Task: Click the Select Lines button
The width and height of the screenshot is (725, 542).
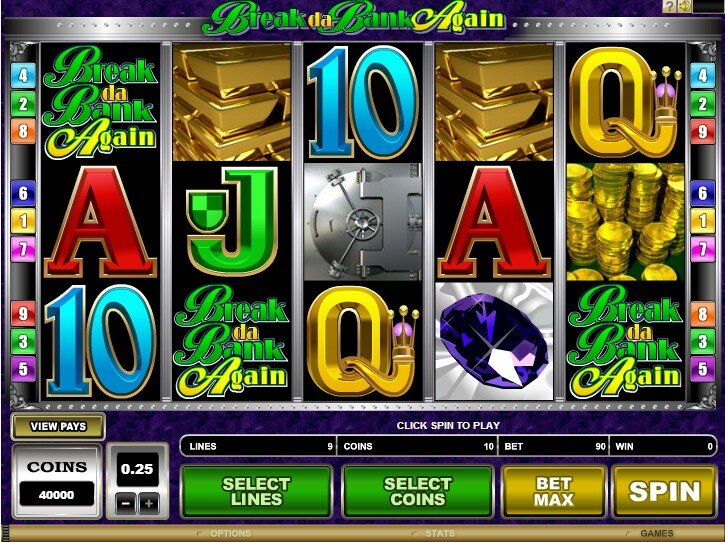Action: coord(257,491)
